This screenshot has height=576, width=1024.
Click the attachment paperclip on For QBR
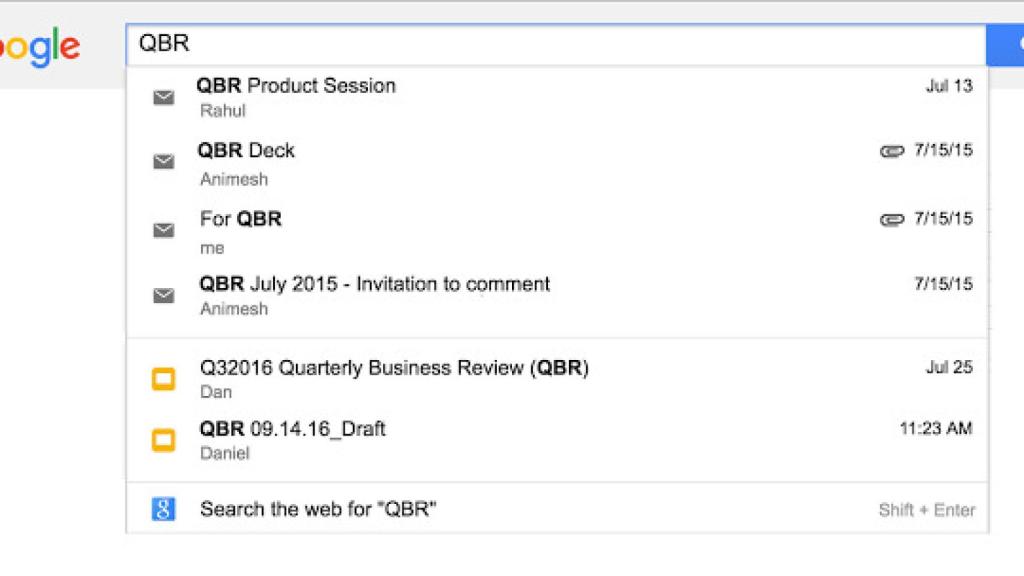pyautogui.click(x=891, y=219)
